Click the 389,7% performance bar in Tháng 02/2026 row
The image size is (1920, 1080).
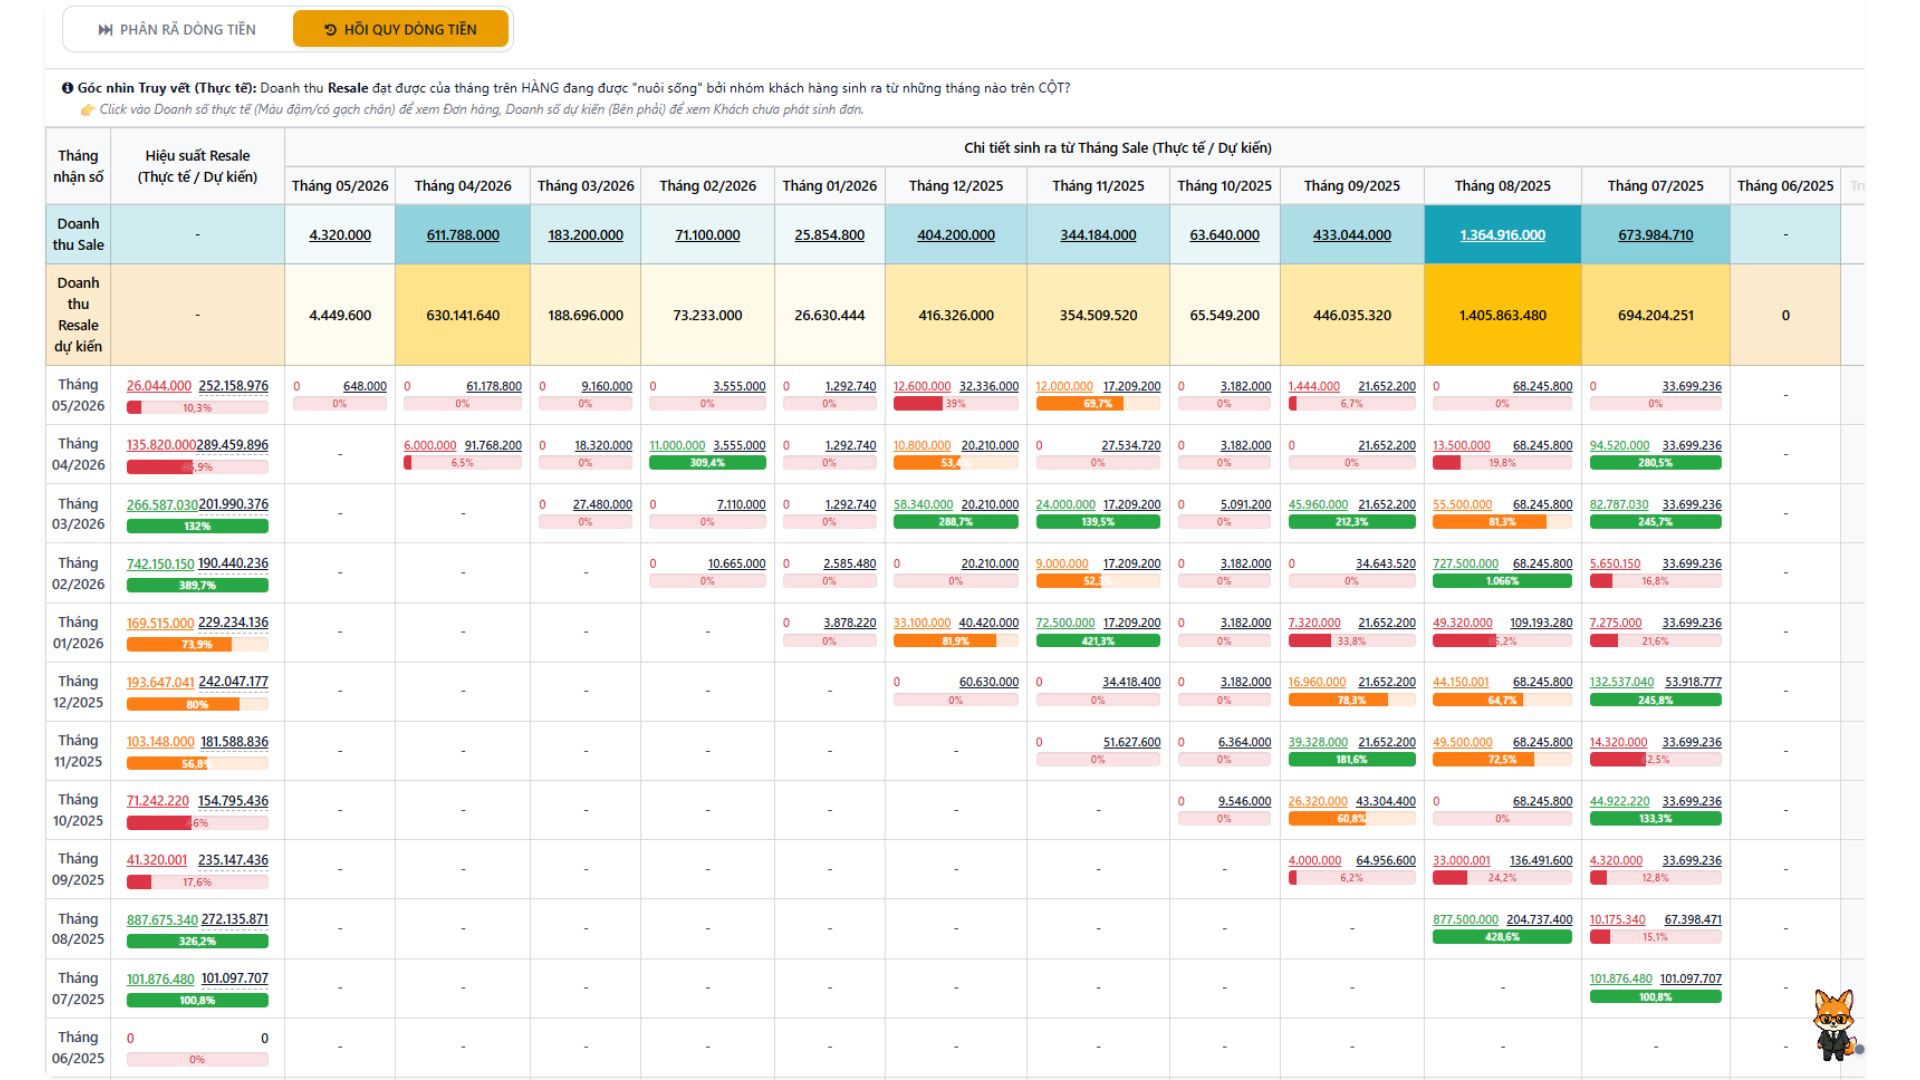click(x=197, y=585)
